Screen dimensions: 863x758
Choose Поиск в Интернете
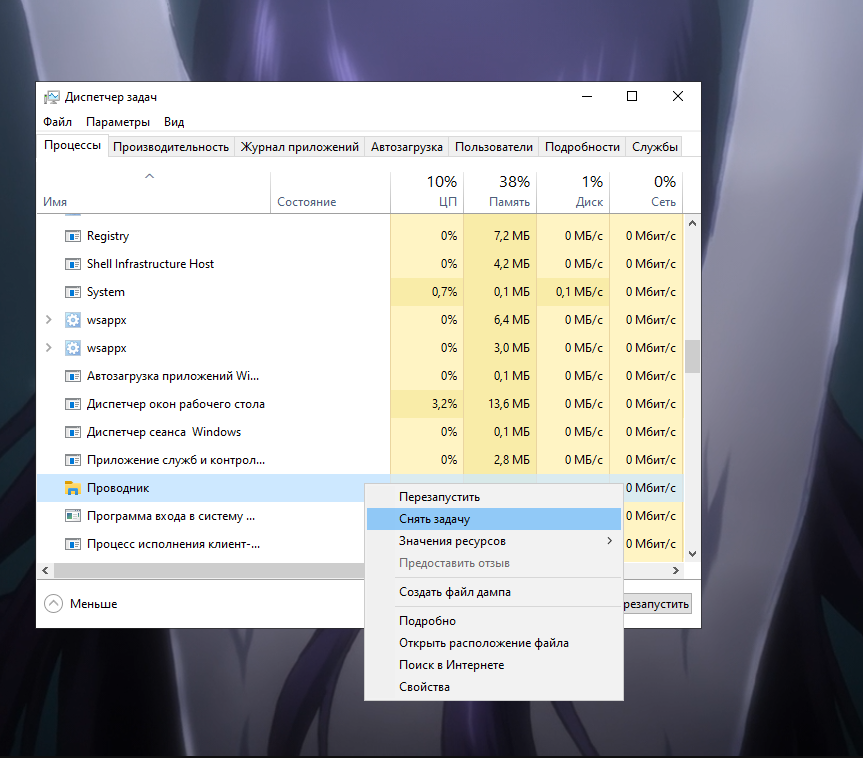494,665
